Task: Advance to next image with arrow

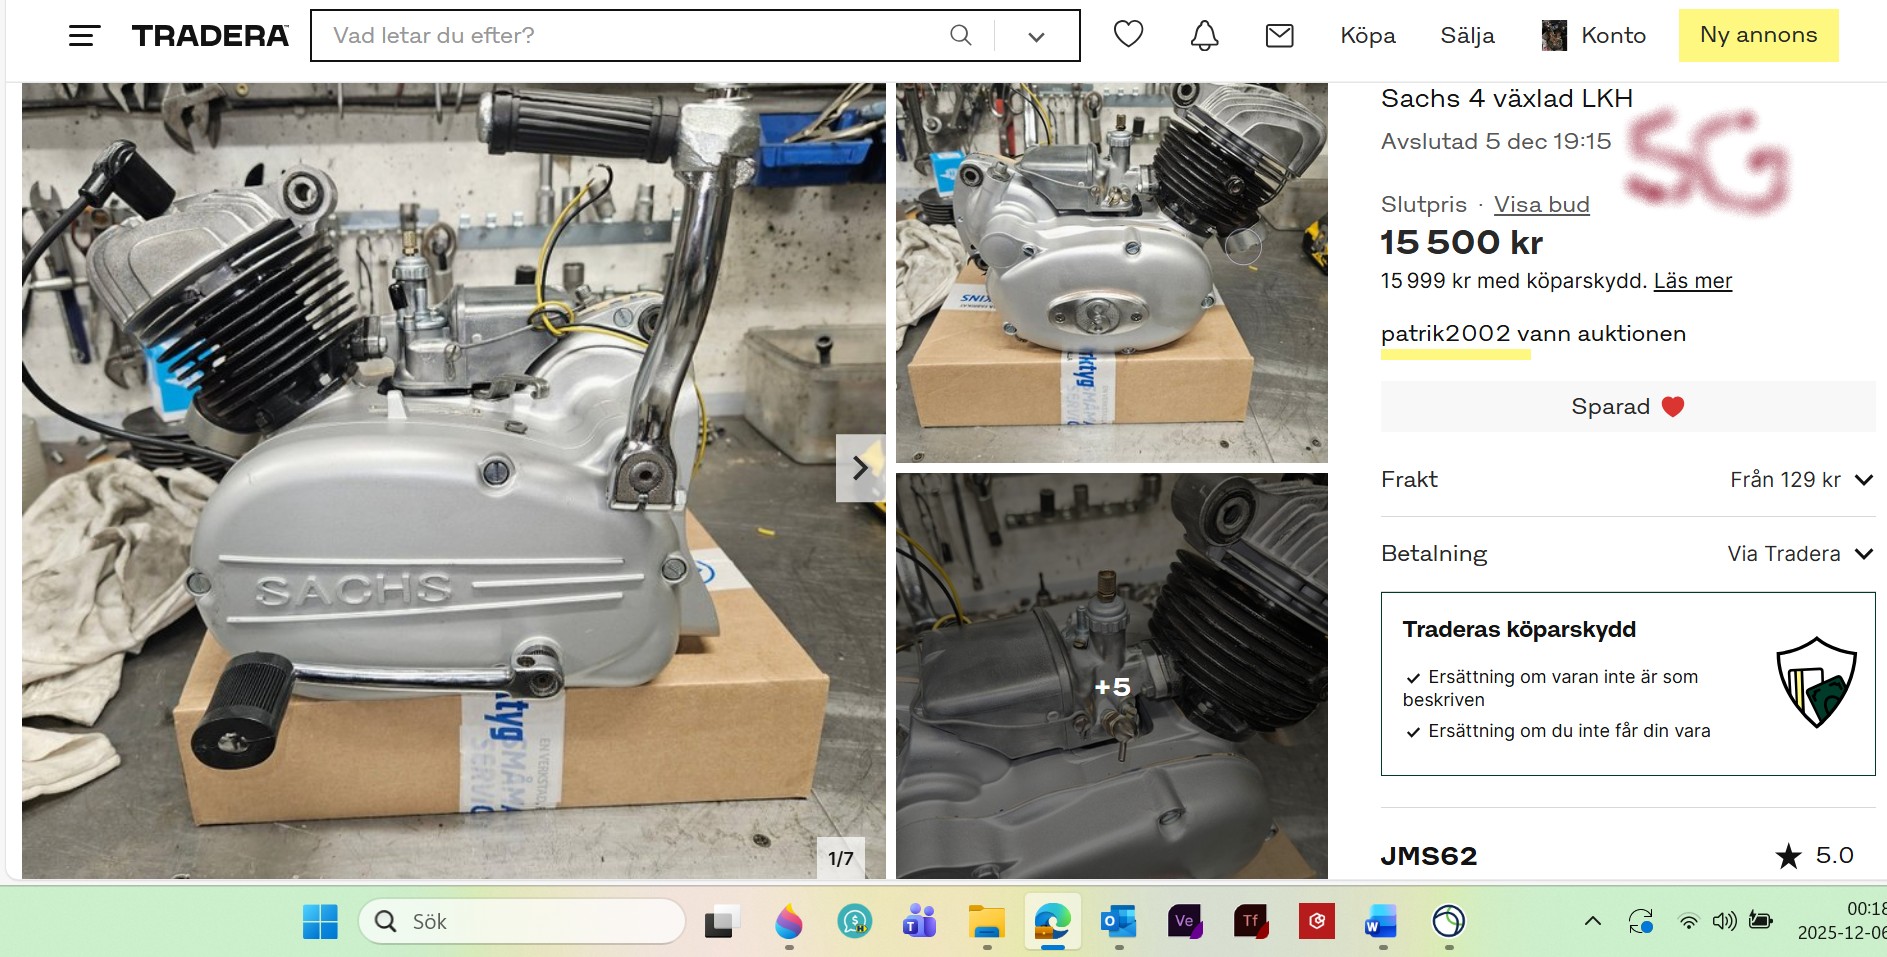Action: click(x=860, y=468)
